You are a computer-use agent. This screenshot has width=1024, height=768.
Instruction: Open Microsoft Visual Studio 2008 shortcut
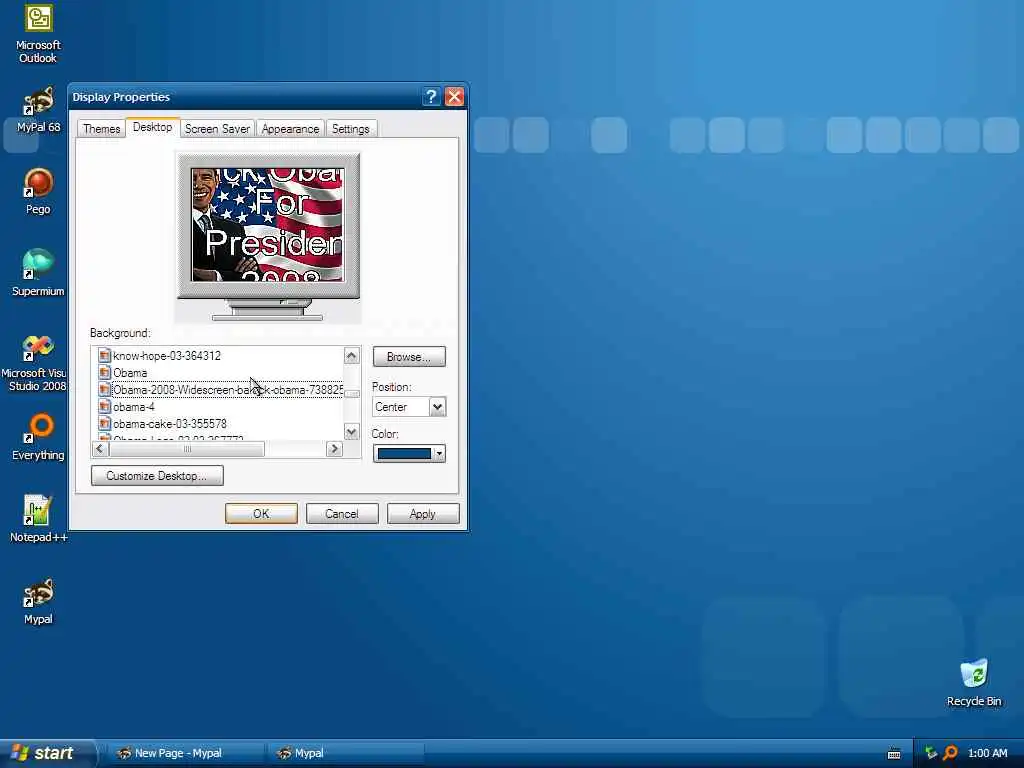(x=37, y=363)
